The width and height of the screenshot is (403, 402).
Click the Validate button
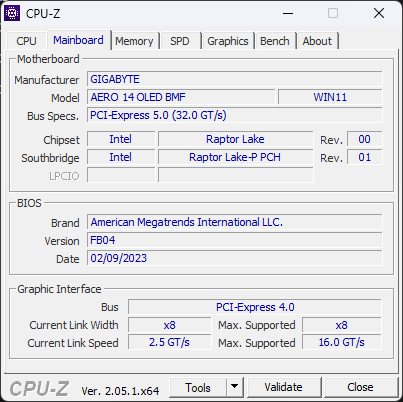pos(284,387)
